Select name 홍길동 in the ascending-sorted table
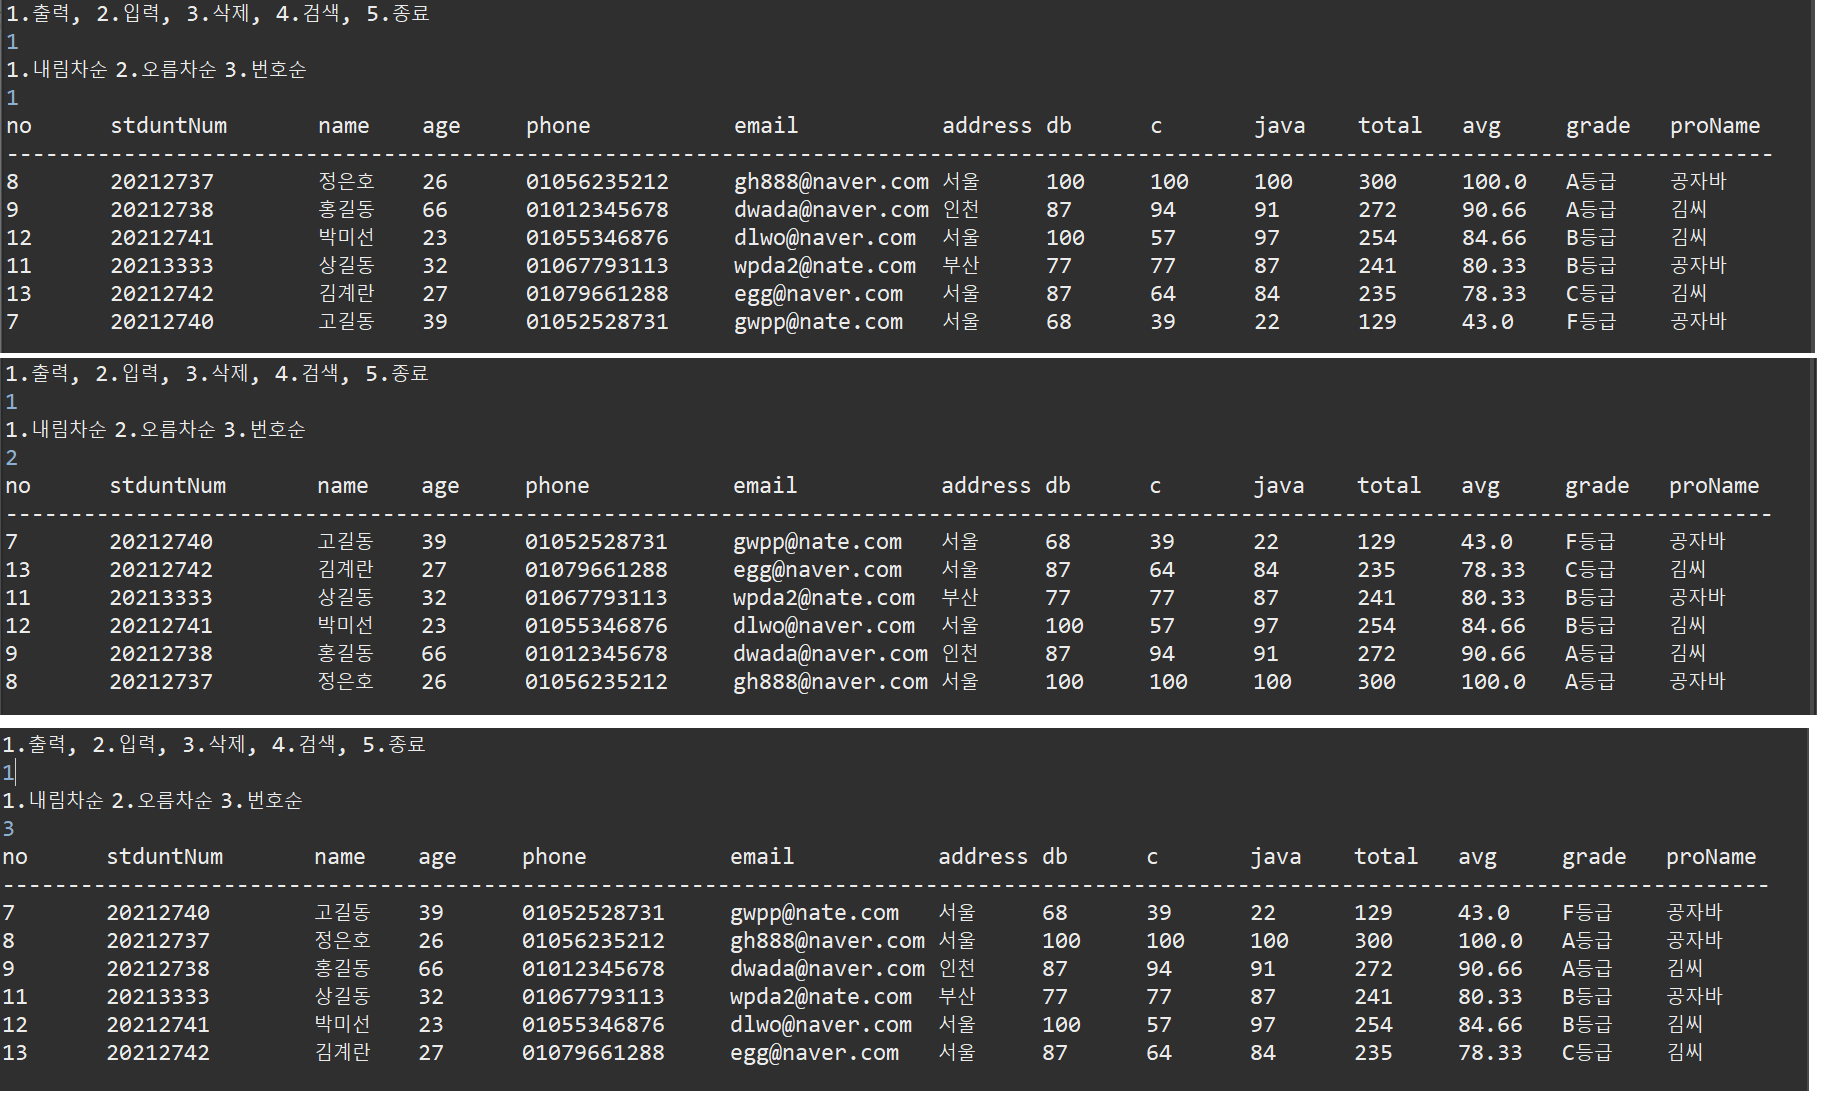 tap(345, 654)
